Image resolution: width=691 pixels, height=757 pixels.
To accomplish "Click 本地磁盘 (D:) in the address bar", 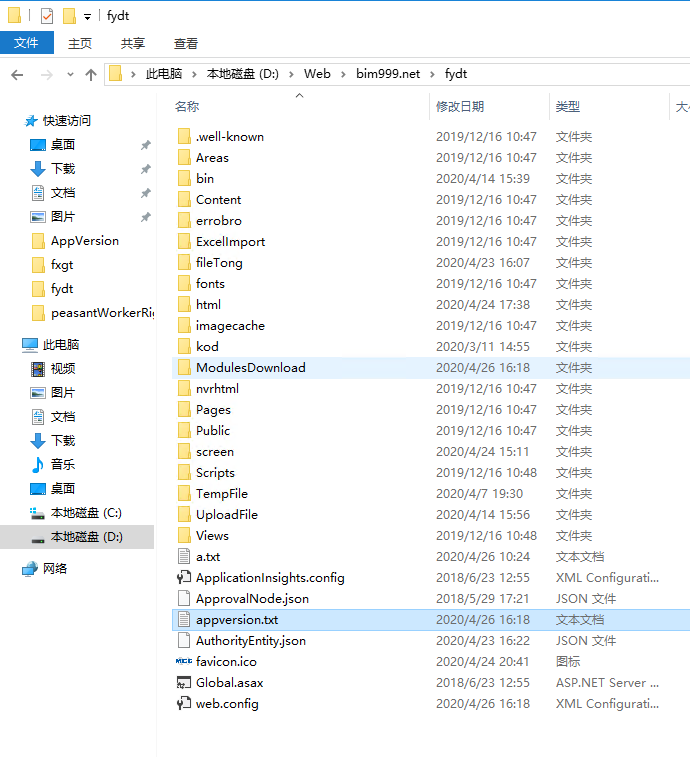I will 242,74.
